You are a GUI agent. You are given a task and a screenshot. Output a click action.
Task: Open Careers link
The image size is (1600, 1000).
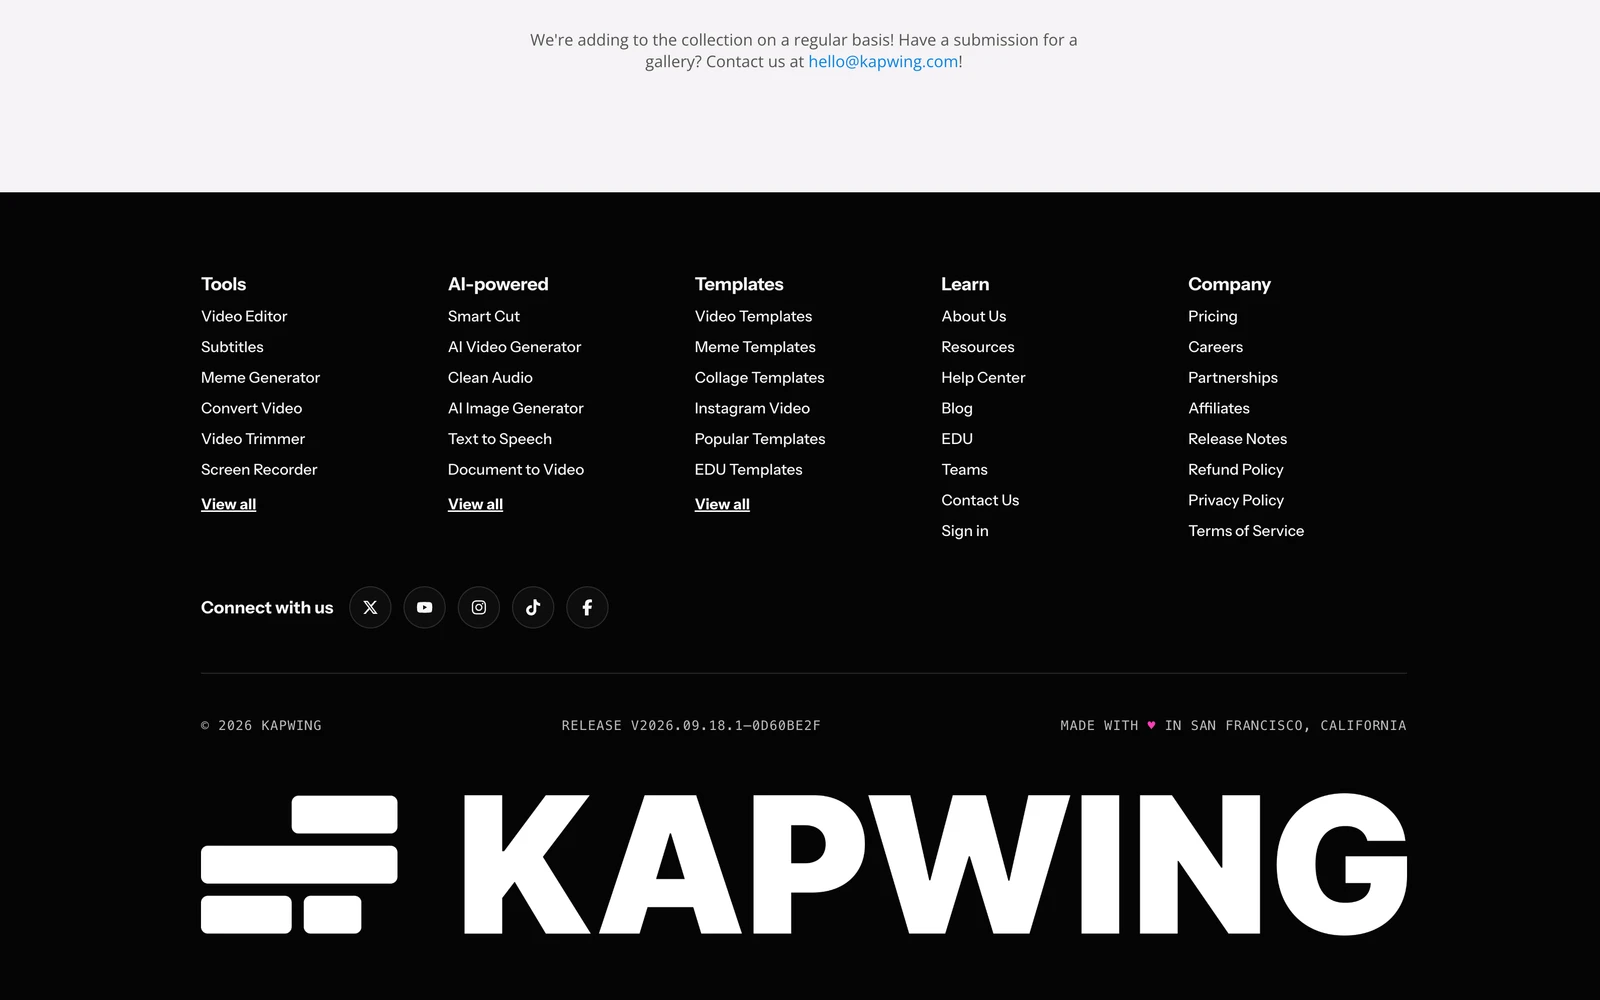point(1215,347)
